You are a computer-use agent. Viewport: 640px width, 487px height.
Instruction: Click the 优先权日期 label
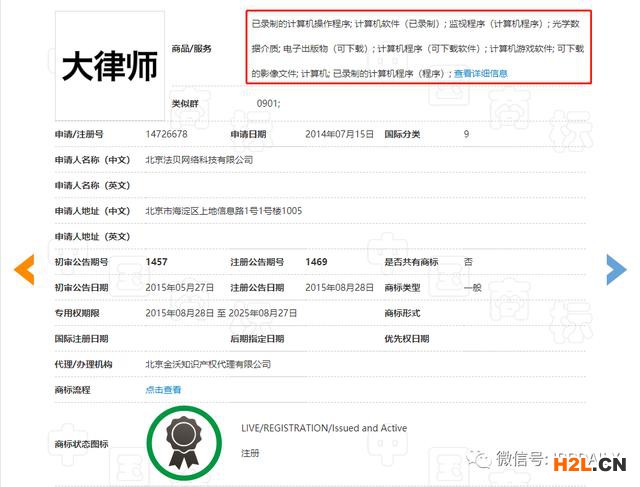[407, 338]
